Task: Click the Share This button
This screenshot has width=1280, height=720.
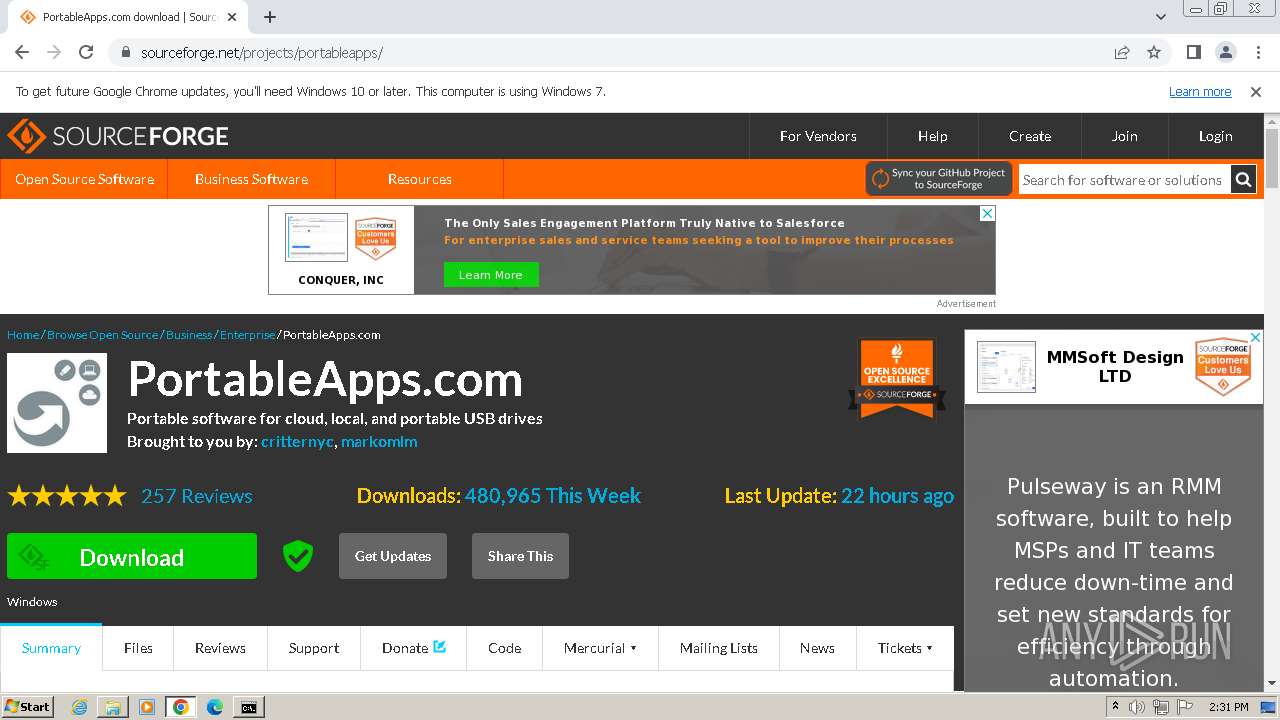Action: (520, 556)
